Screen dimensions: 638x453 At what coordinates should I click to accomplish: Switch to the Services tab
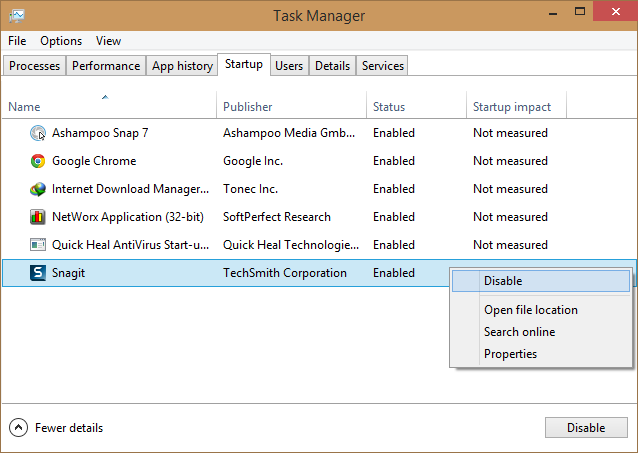tap(383, 66)
